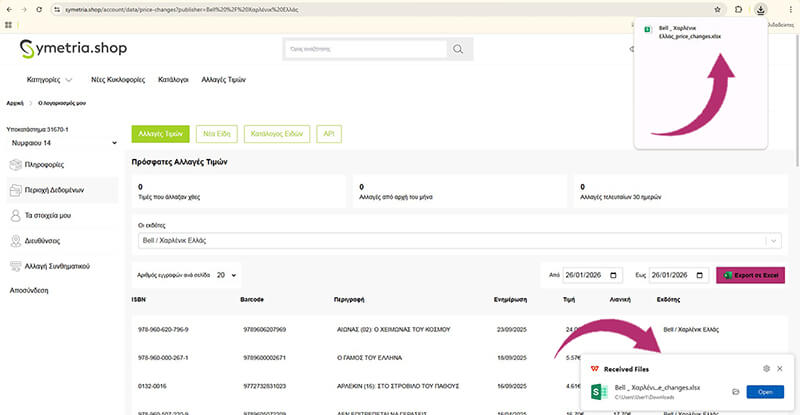Click the search magnifier icon

458,48
